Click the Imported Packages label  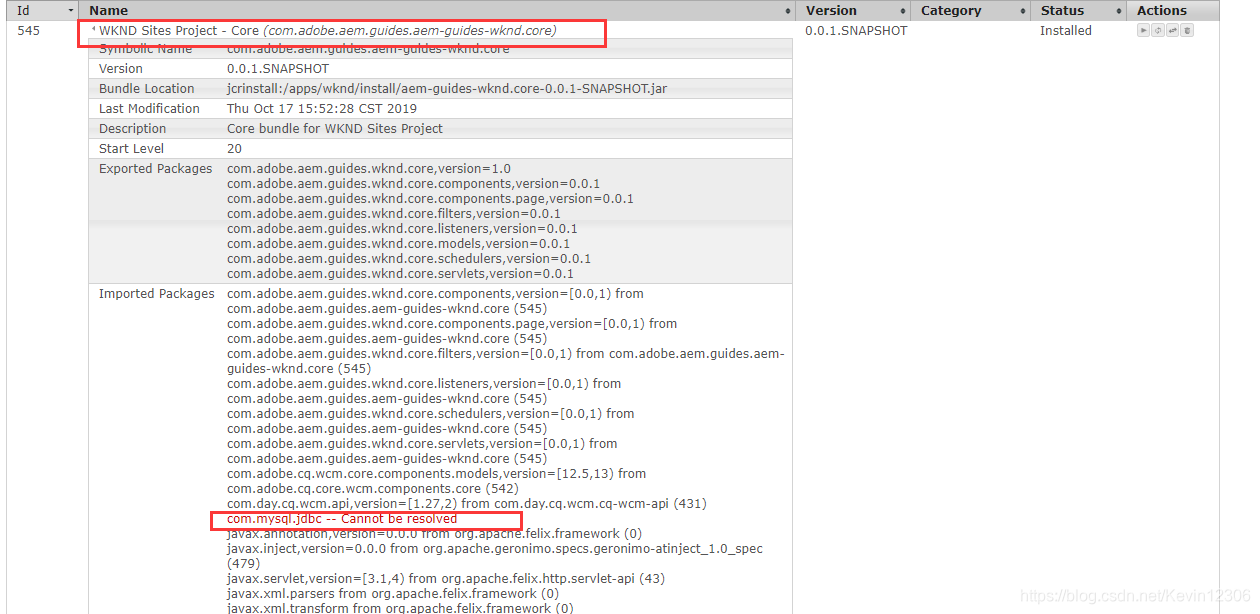click(157, 294)
